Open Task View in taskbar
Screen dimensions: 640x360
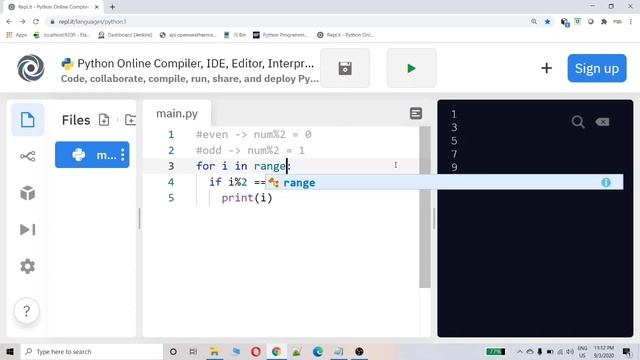[193, 351]
